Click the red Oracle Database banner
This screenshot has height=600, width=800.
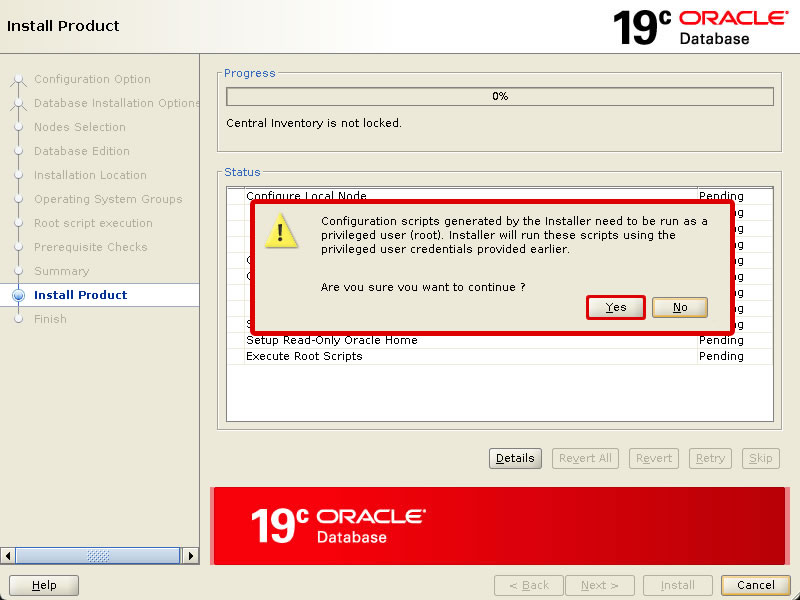click(x=499, y=526)
